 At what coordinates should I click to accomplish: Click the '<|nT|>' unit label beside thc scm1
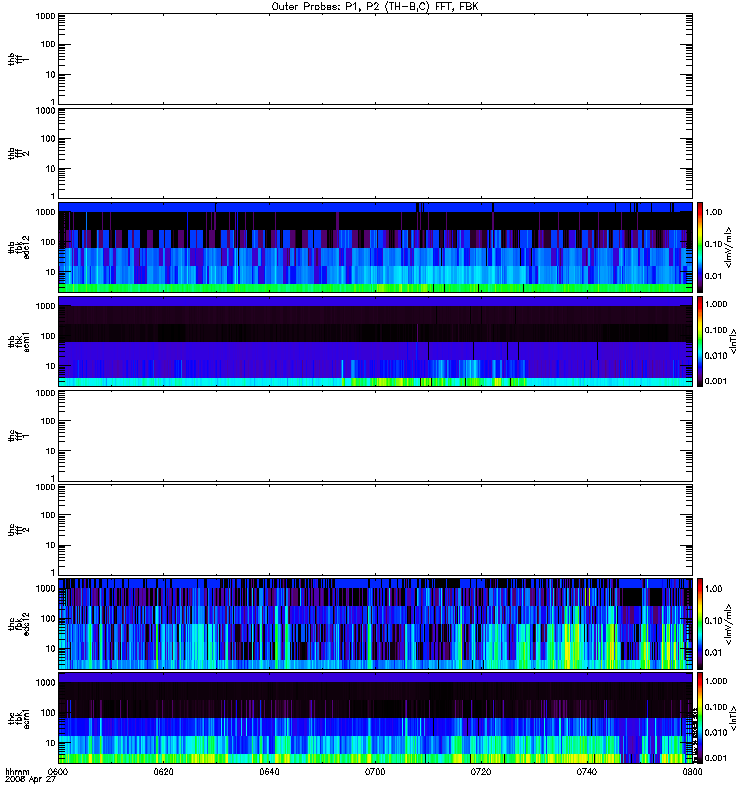pos(734,718)
